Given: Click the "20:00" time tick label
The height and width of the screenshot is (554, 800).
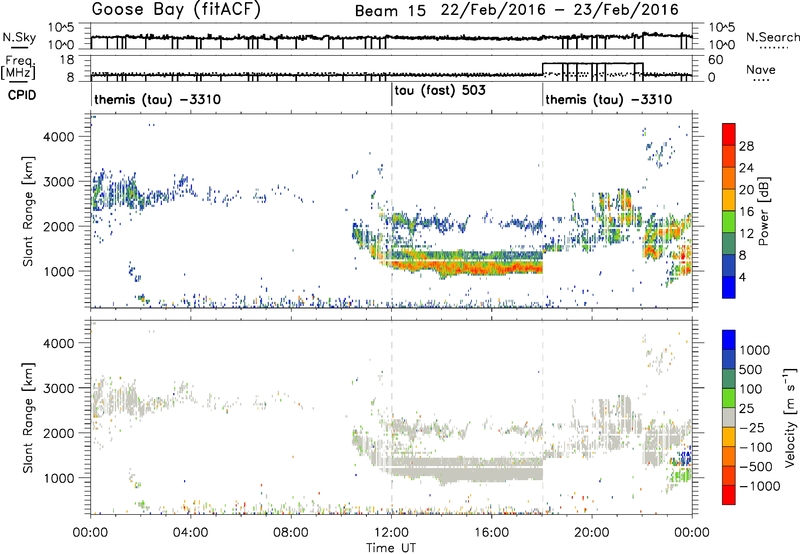Looking at the screenshot, I should [x=592, y=533].
